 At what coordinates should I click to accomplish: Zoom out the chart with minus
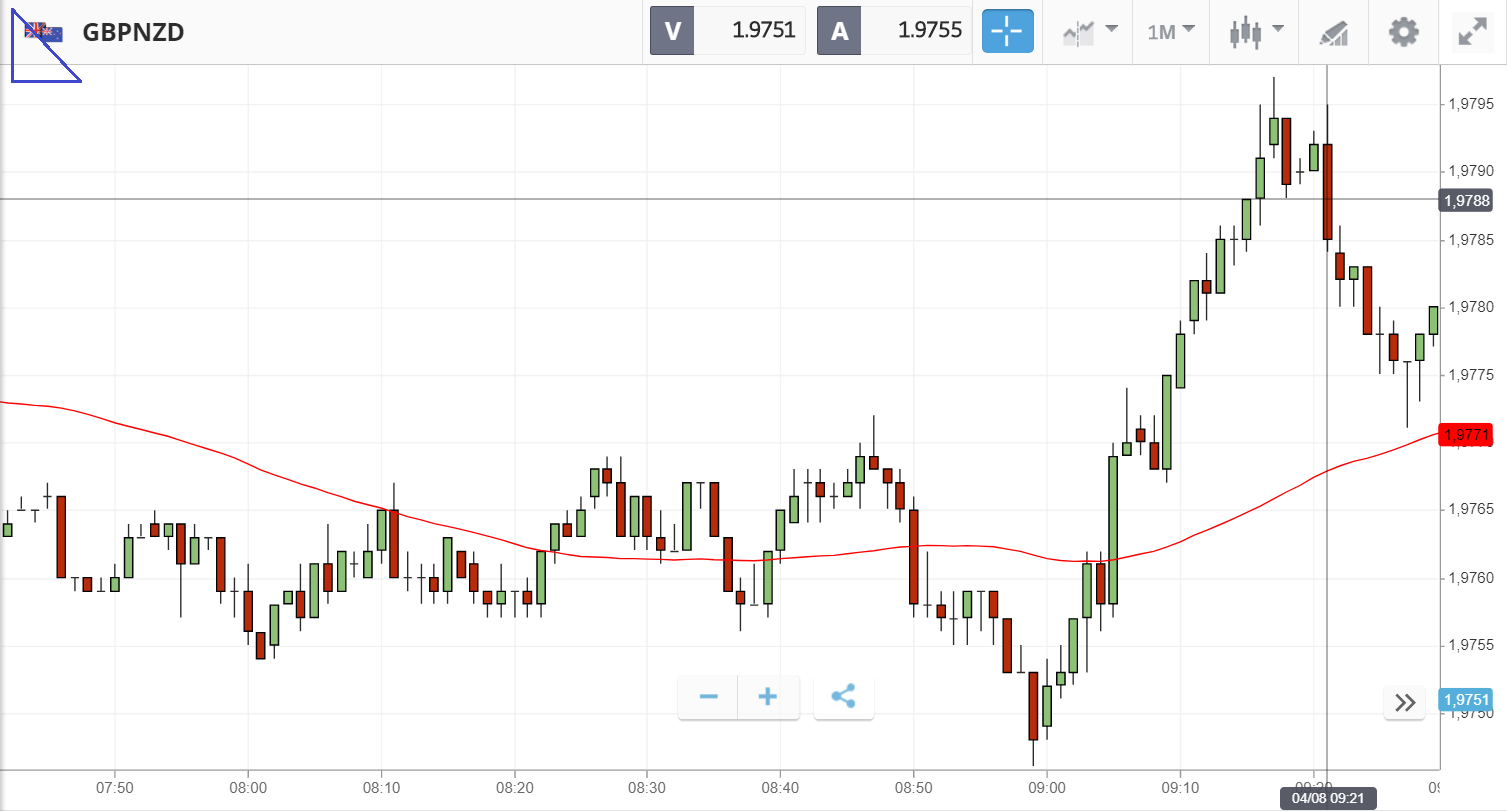tap(708, 697)
